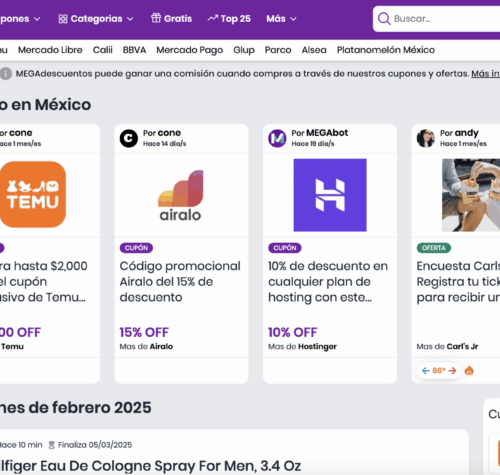The height and width of the screenshot is (475, 500).
Task: Click the Categorías grid icon
Action: [63, 19]
